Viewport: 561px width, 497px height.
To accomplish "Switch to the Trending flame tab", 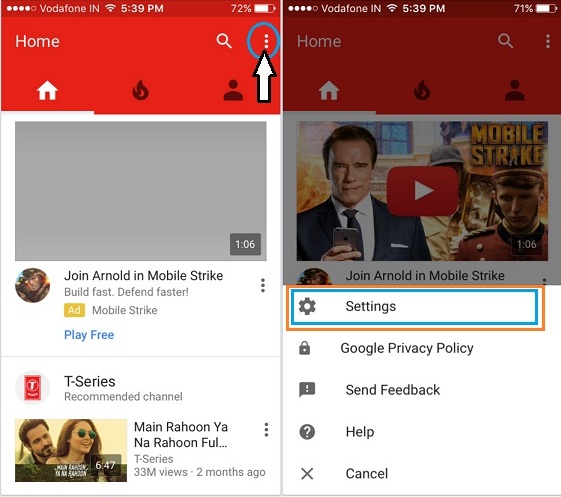I will 140,91.
